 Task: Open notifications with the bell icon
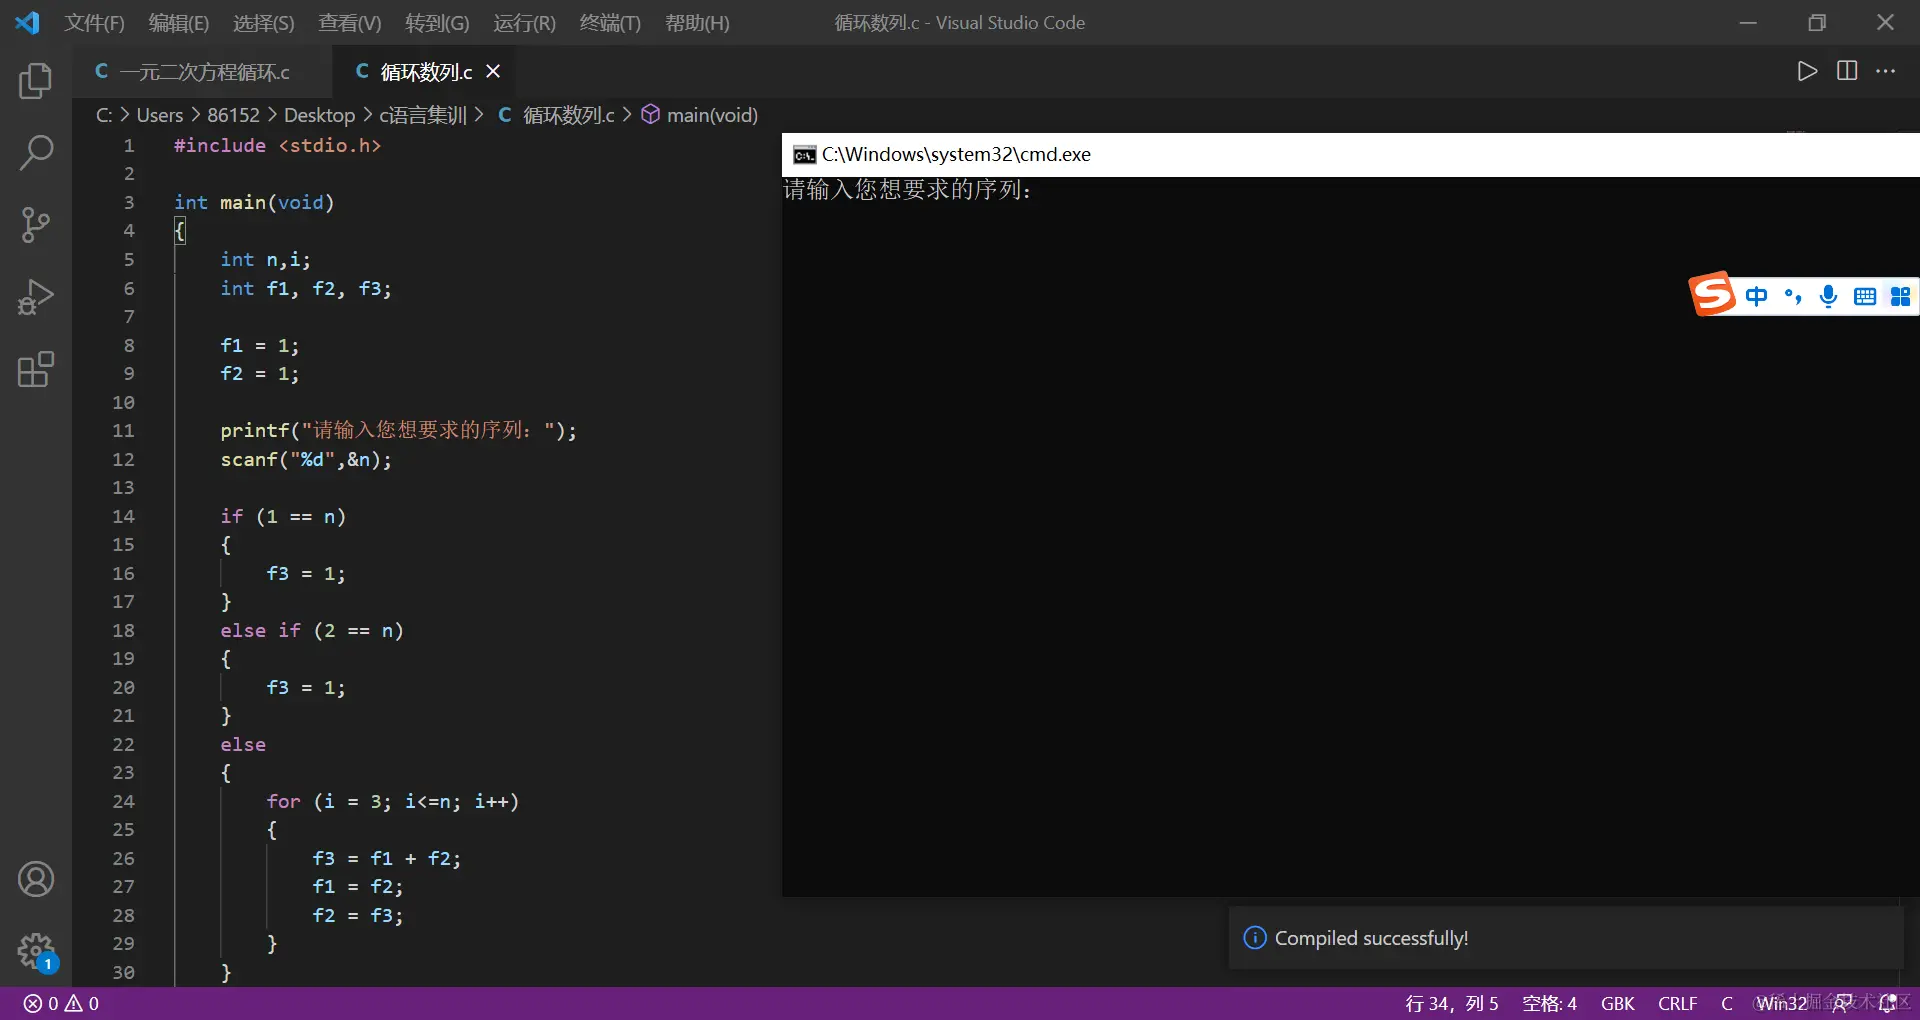click(1888, 1004)
